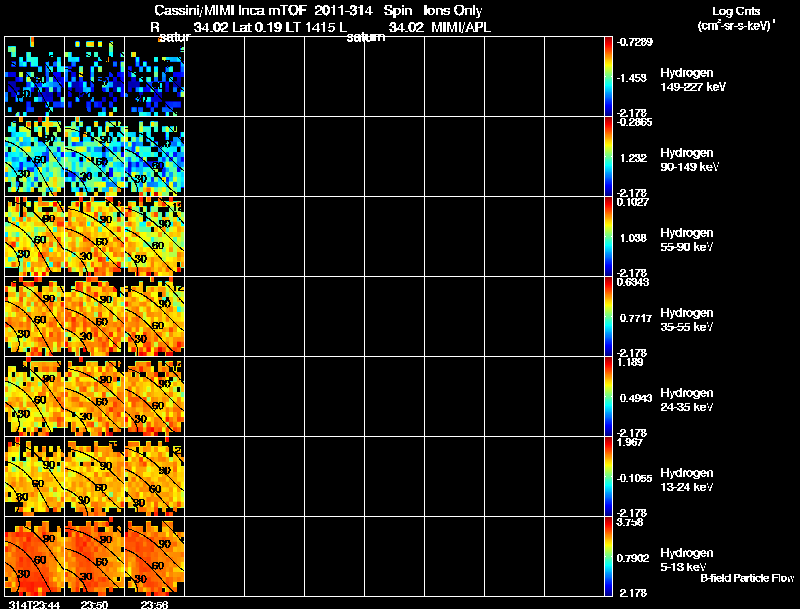Image resolution: width=800 pixels, height=609 pixels.
Task: Click the '0.1027' color scale value
Action: coord(633,202)
